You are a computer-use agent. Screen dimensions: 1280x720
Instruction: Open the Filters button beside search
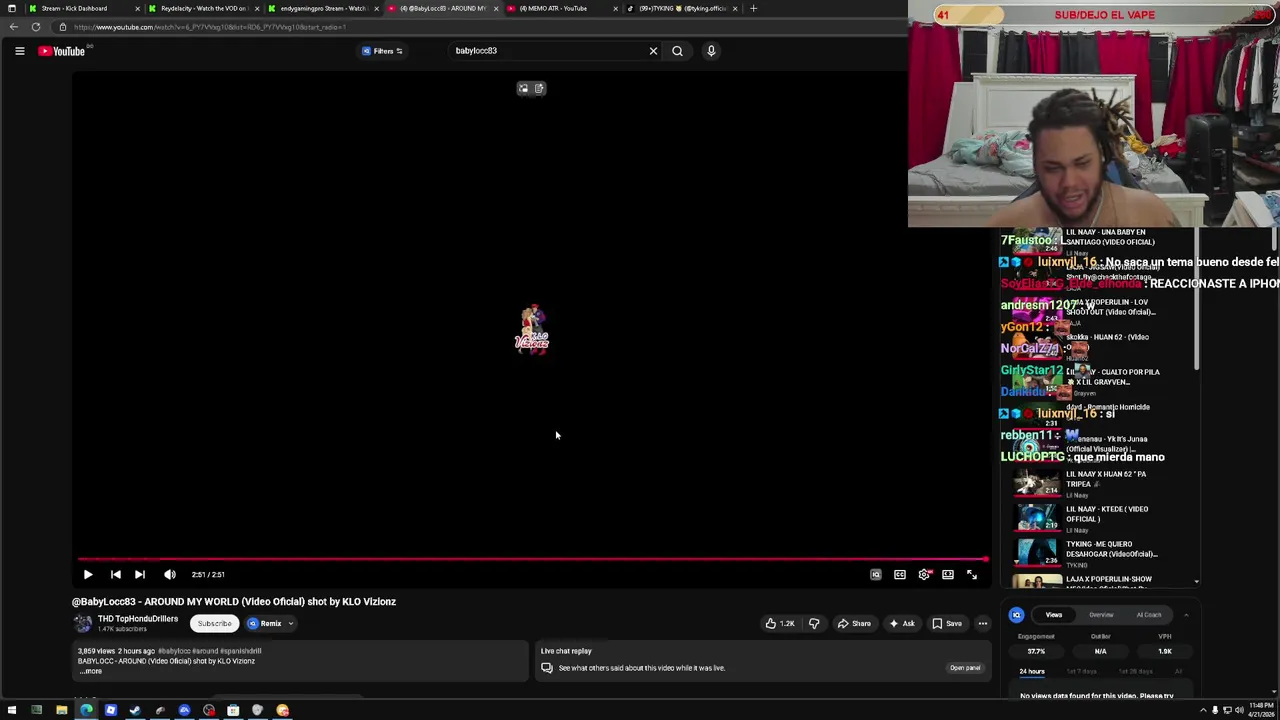pyautogui.click(x=382, y=51)
